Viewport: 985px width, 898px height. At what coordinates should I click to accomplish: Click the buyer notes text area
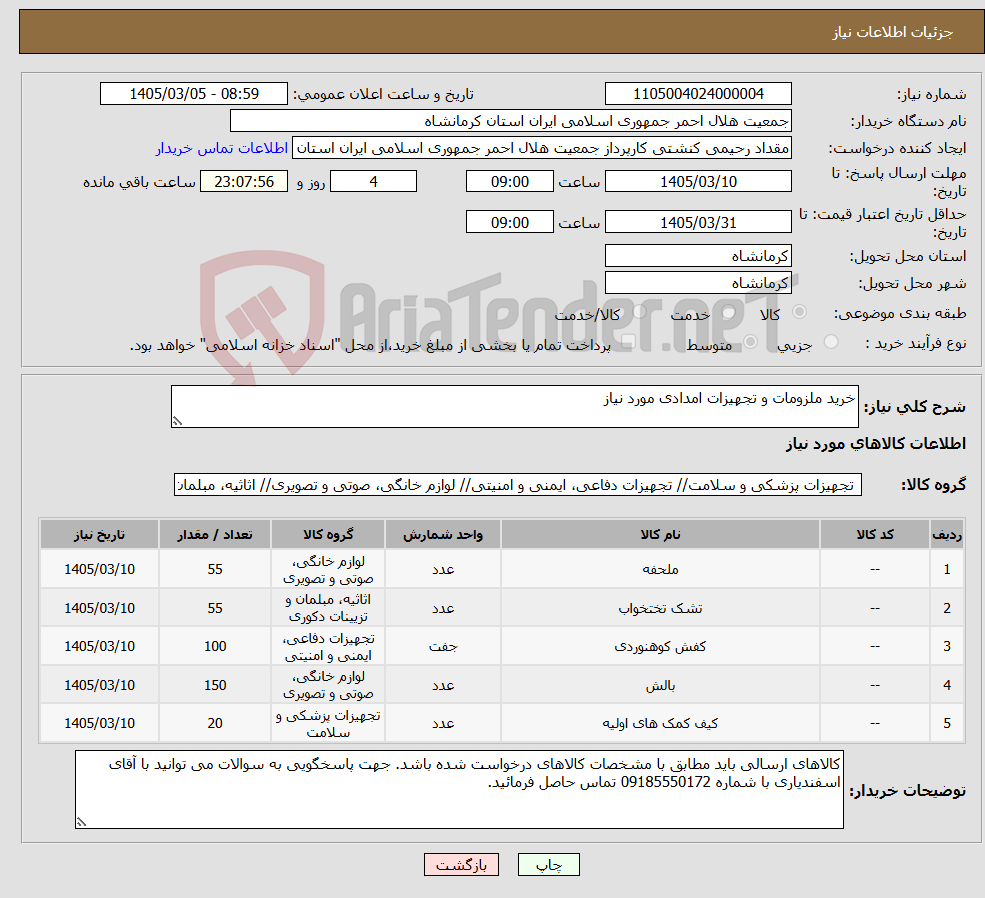459,789
